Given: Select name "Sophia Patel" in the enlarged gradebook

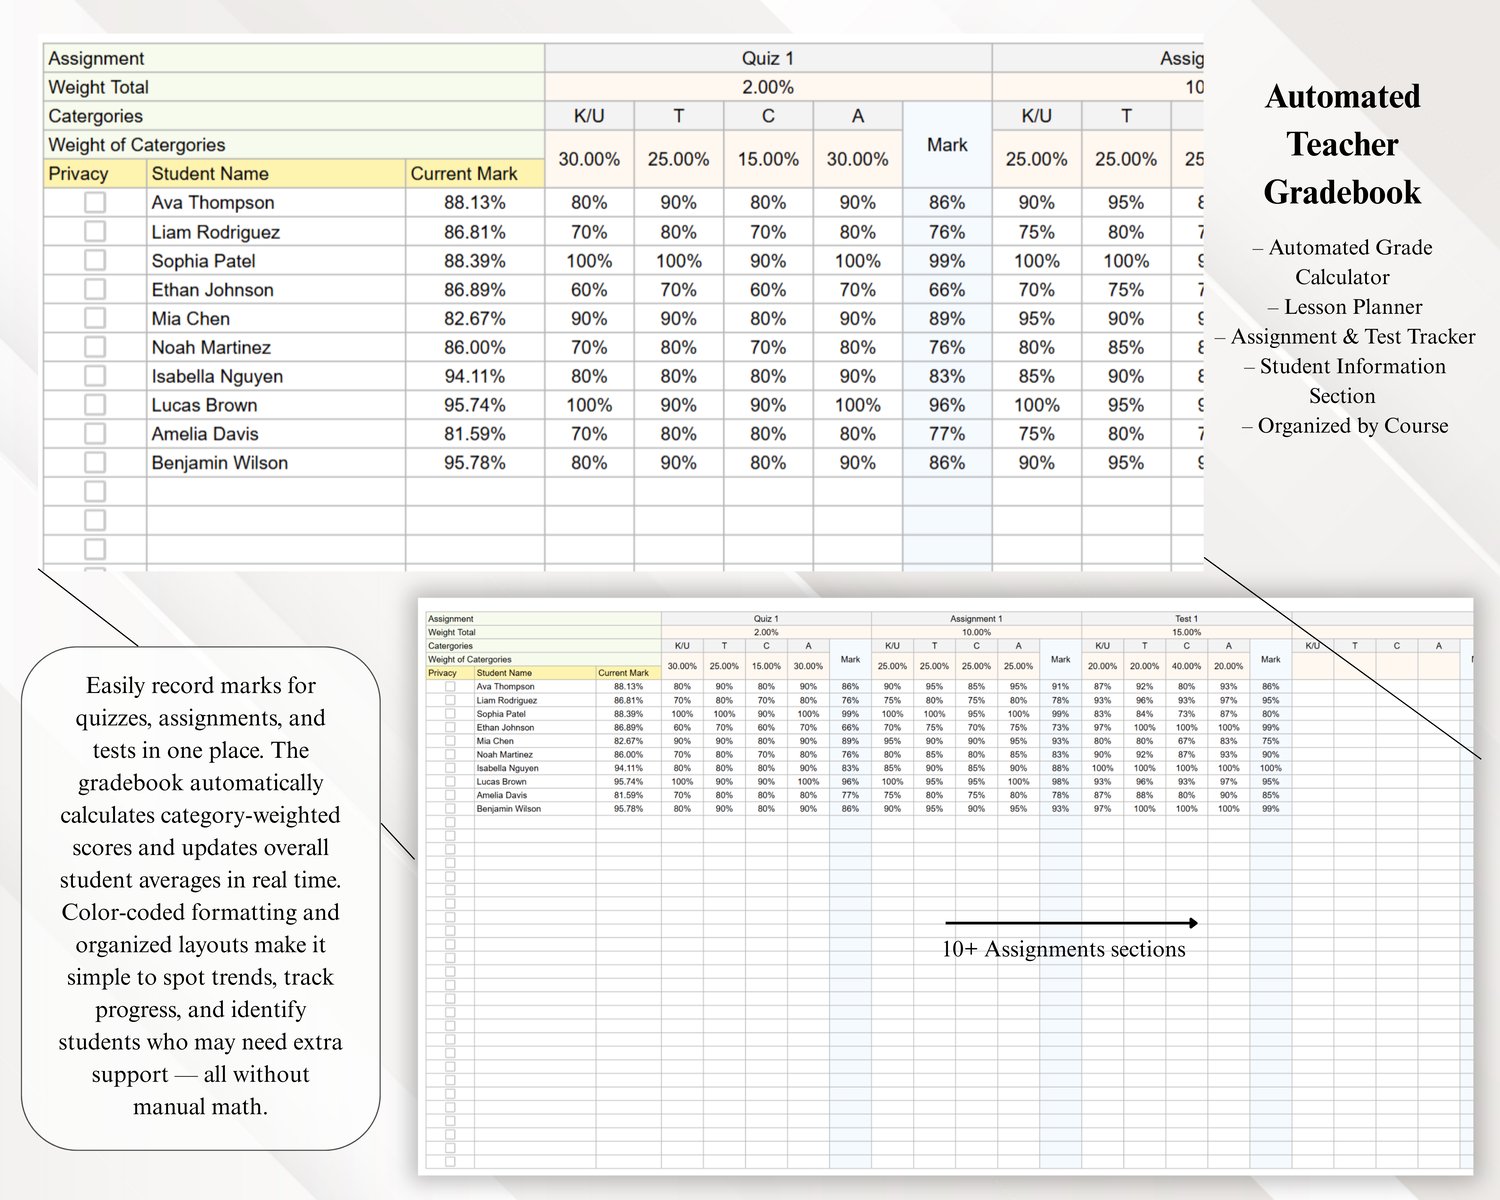Looking at the screenshot, I should 204,261.
